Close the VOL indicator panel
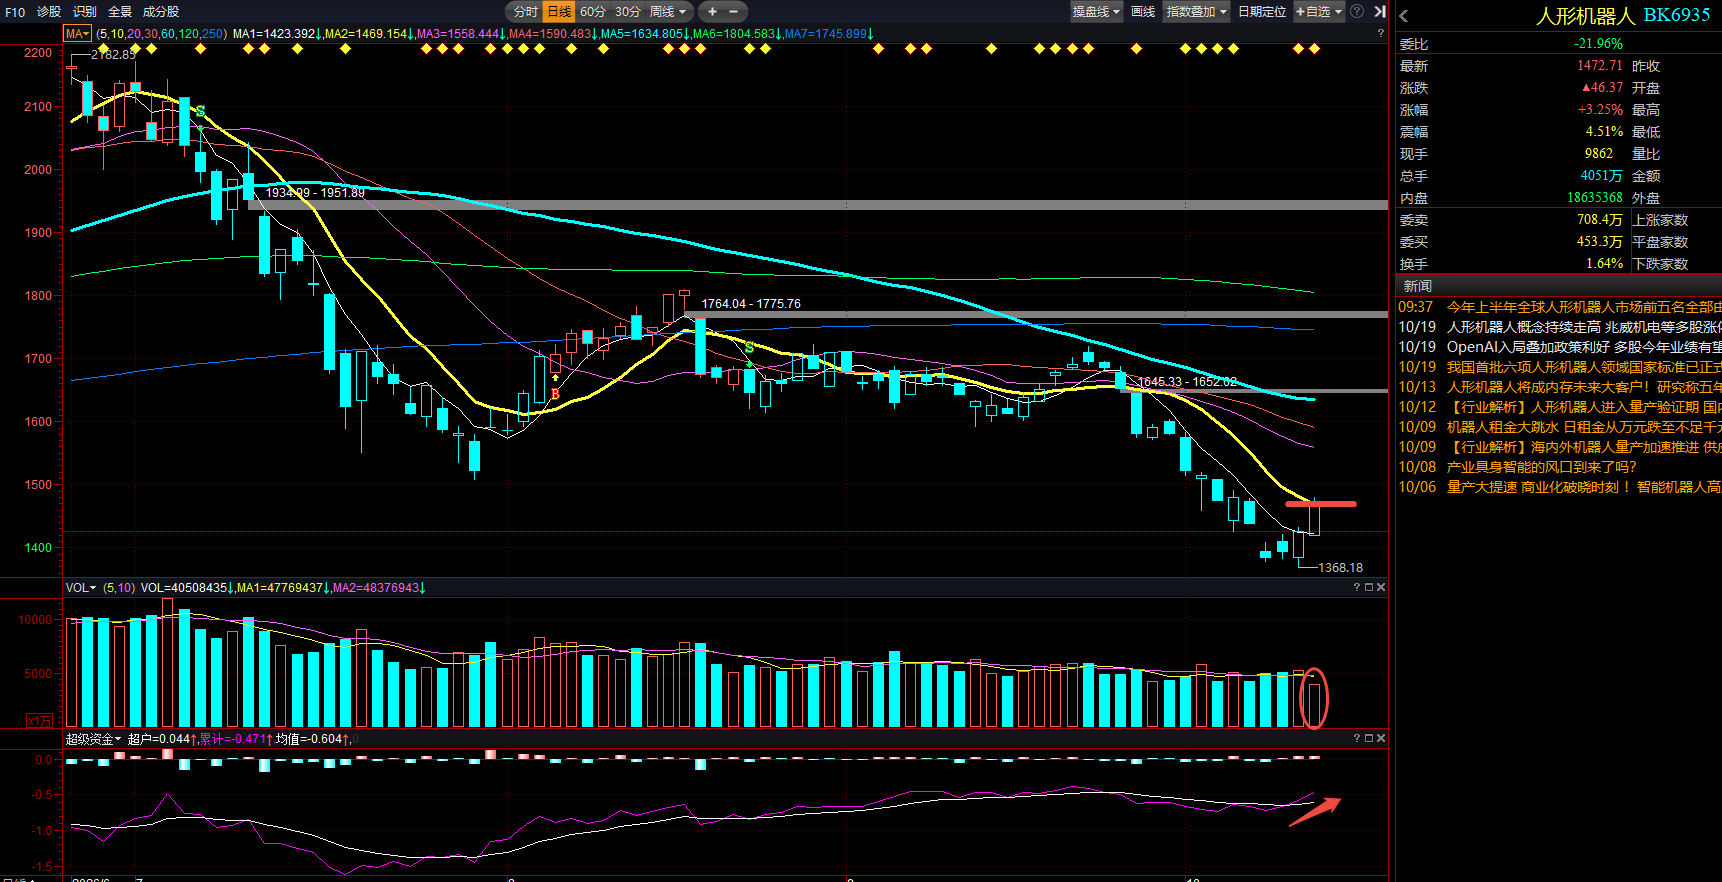Screen dimensions: 1722x882 (x=1381, y=587)
